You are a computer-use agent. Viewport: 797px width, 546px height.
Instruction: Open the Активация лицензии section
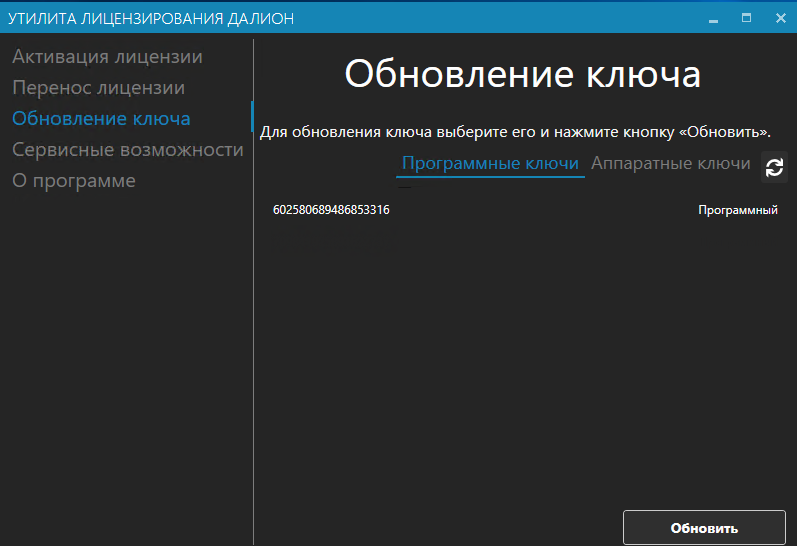107,56
